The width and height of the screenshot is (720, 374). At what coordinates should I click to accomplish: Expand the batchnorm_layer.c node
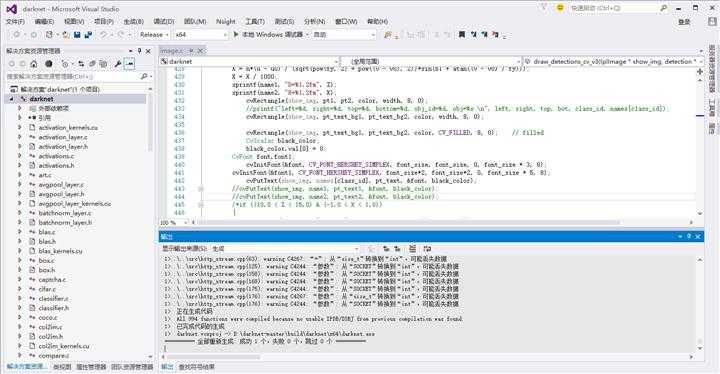(x=20, y=213)
